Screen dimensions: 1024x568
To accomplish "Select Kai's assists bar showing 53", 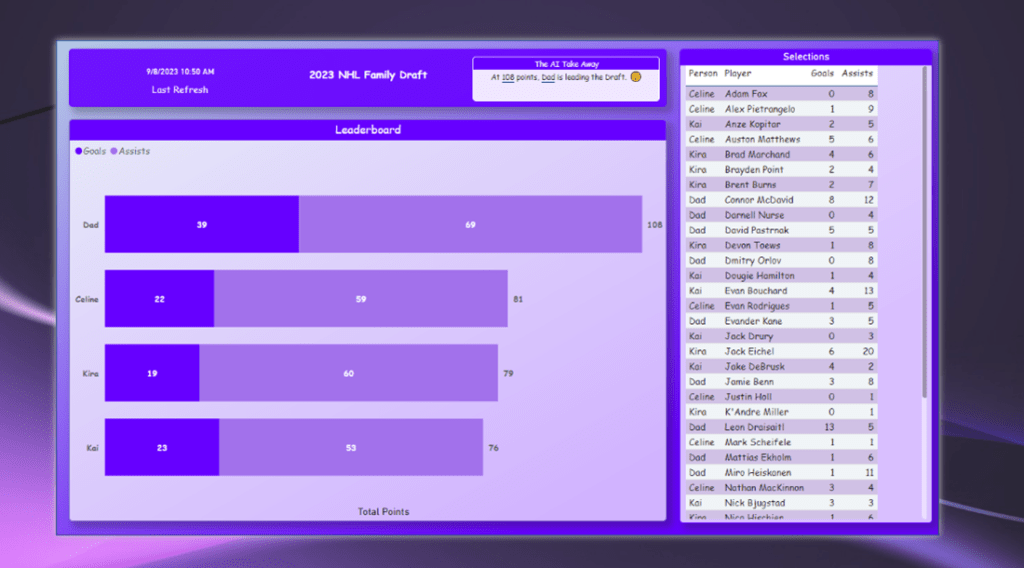I will [x=351, y=447].
